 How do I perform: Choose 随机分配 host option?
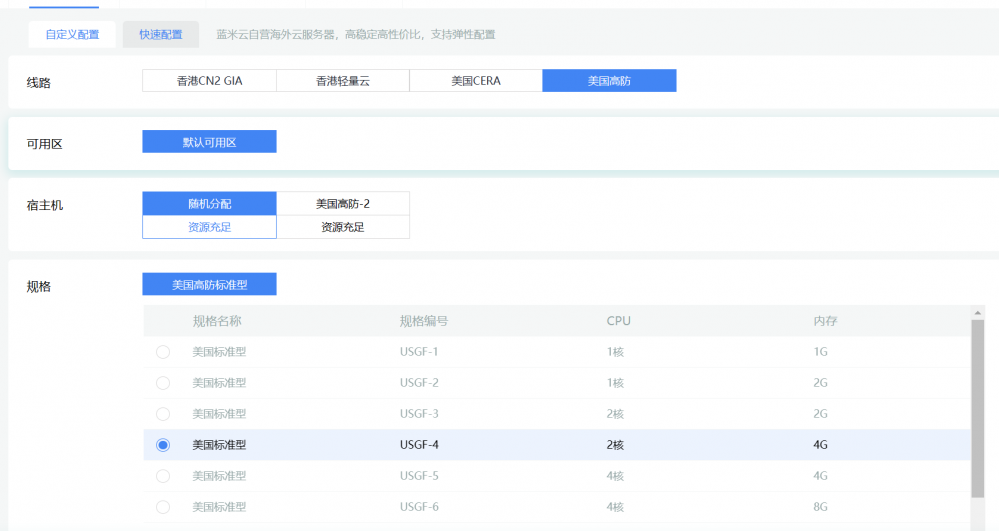pyautogui.click(x=209, y=203)
